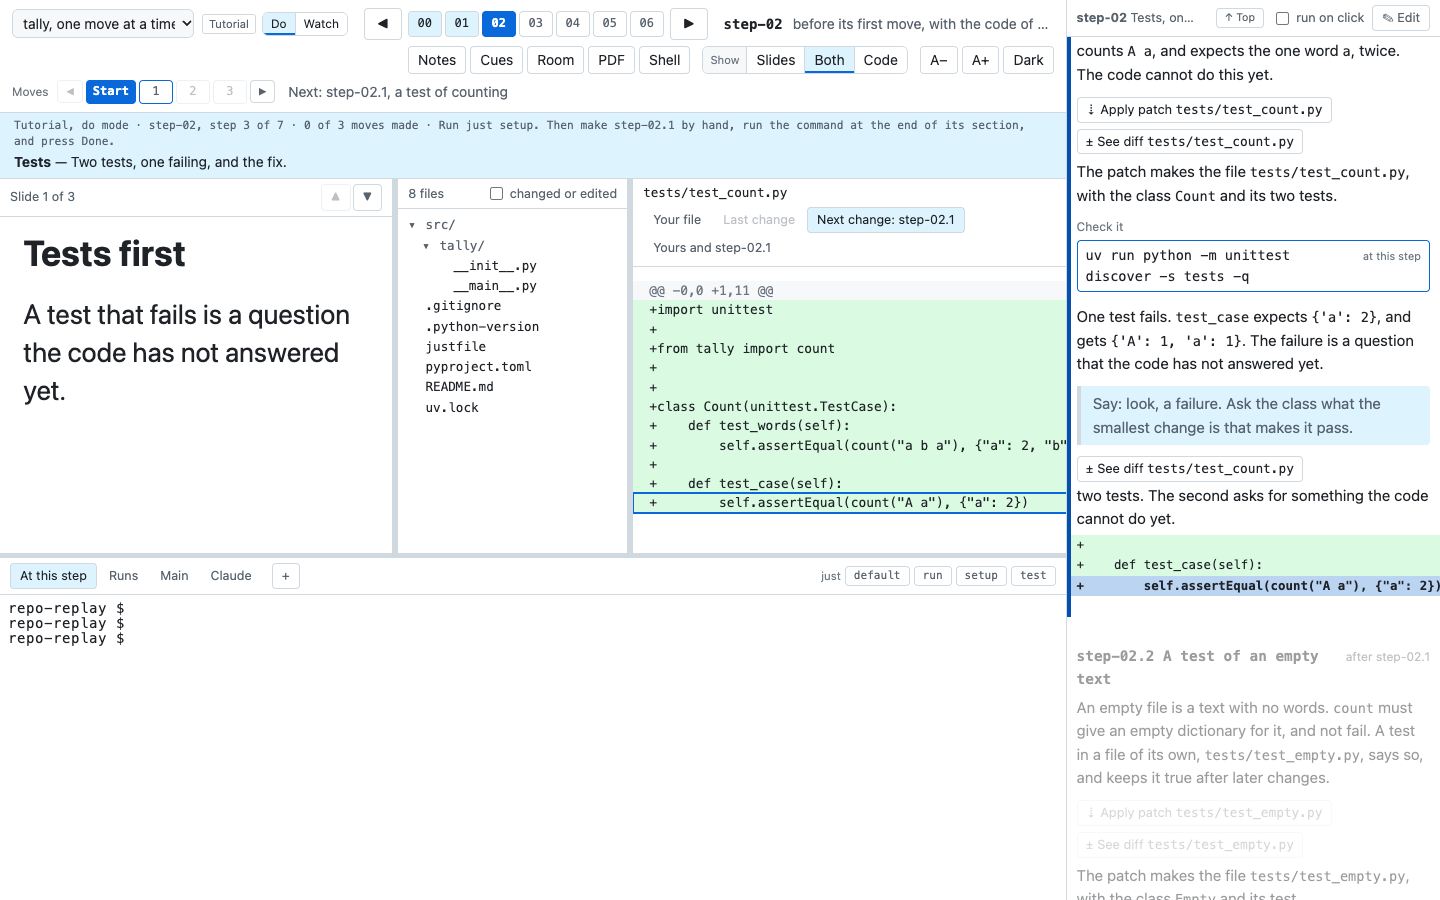Switch to Do mode
Image resolution: width=1440 pixels, height=900 pixels.
[x=279, y=24]
